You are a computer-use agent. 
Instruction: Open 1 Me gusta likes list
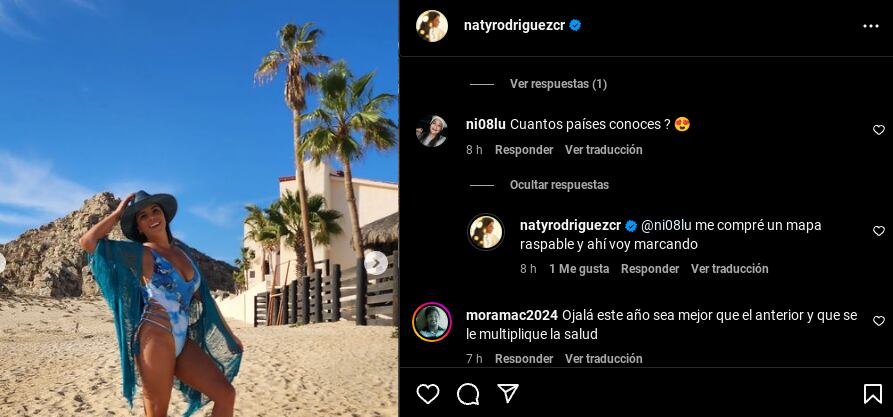579,268
